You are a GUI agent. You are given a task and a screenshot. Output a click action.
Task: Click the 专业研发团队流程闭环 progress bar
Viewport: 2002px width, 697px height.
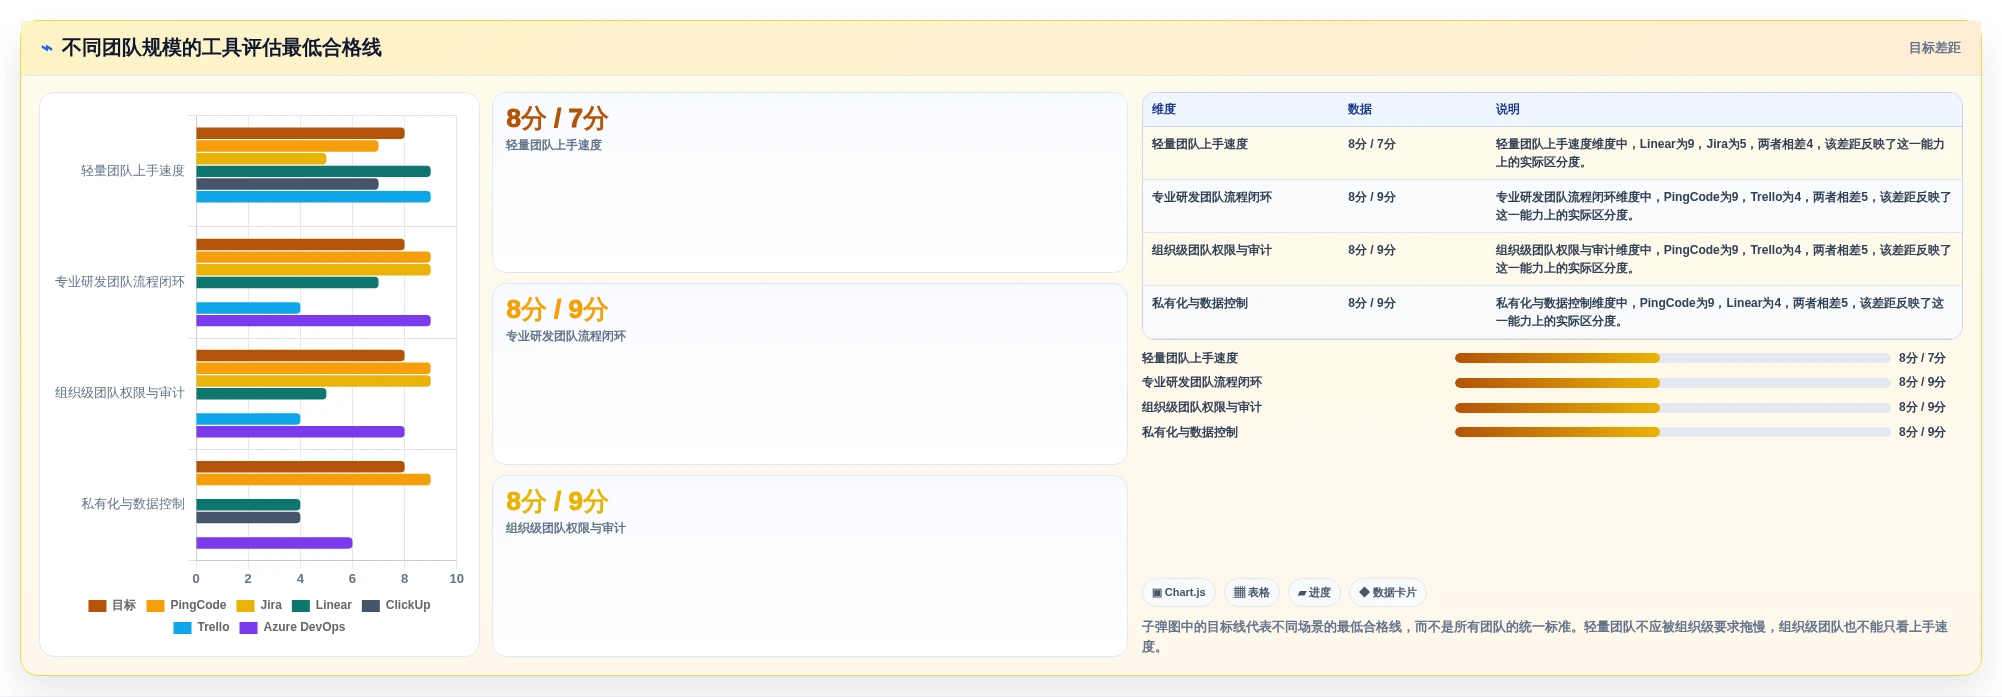tap(1672, 383)
